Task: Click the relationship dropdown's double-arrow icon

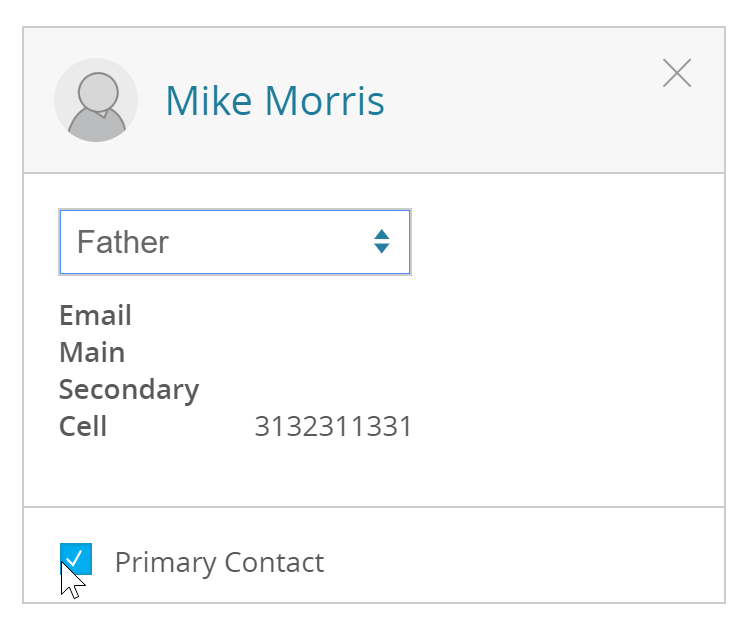Action: click(x=382, y=242)
